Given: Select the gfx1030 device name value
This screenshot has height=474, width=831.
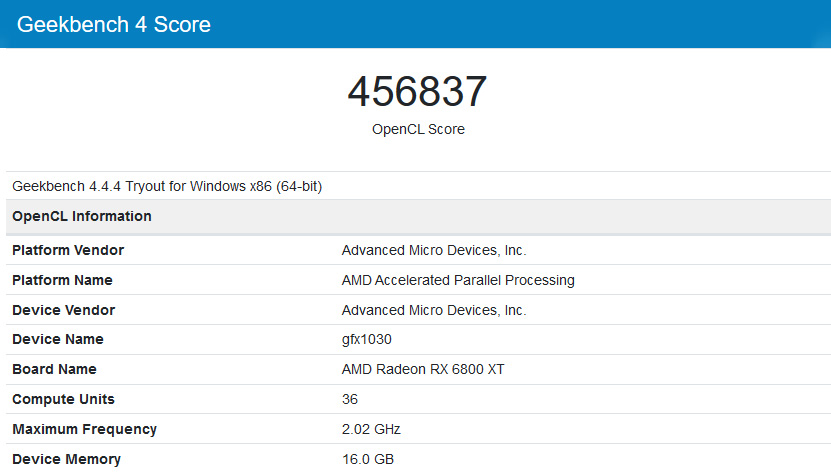Looking at the screenshot, I should point(366,339).
